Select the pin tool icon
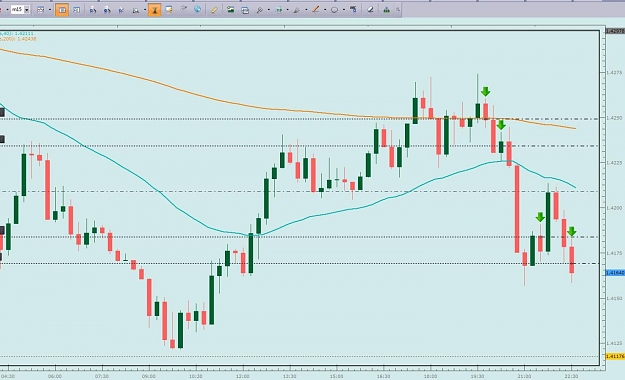The height and width of the screenshot is (380, 625). [x=260, y=10]
